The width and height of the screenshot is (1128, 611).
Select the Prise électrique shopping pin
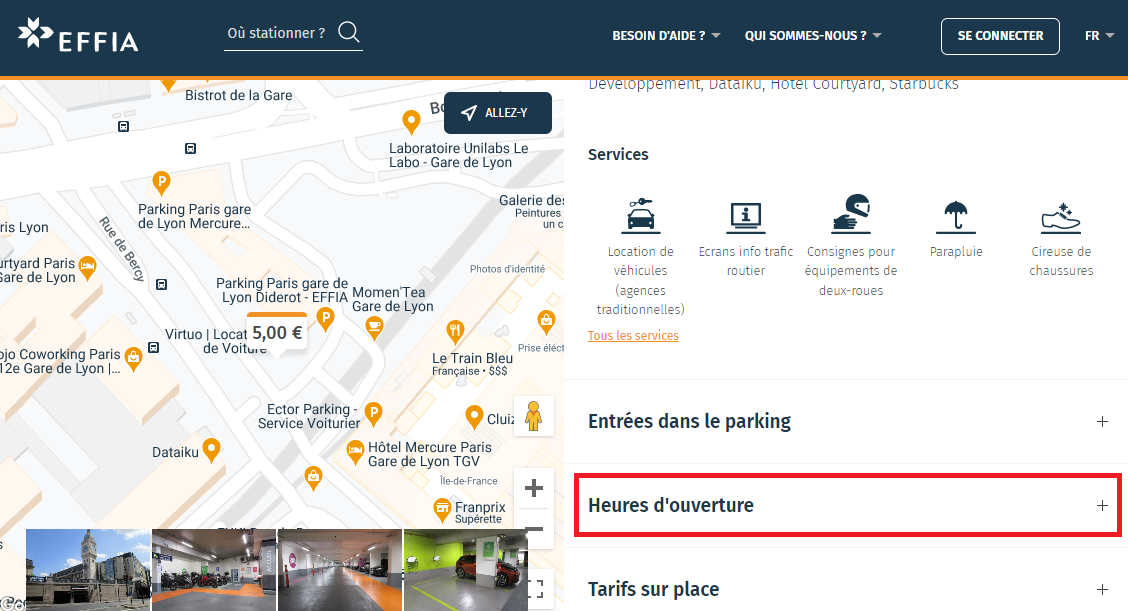(x=546, y=322)
